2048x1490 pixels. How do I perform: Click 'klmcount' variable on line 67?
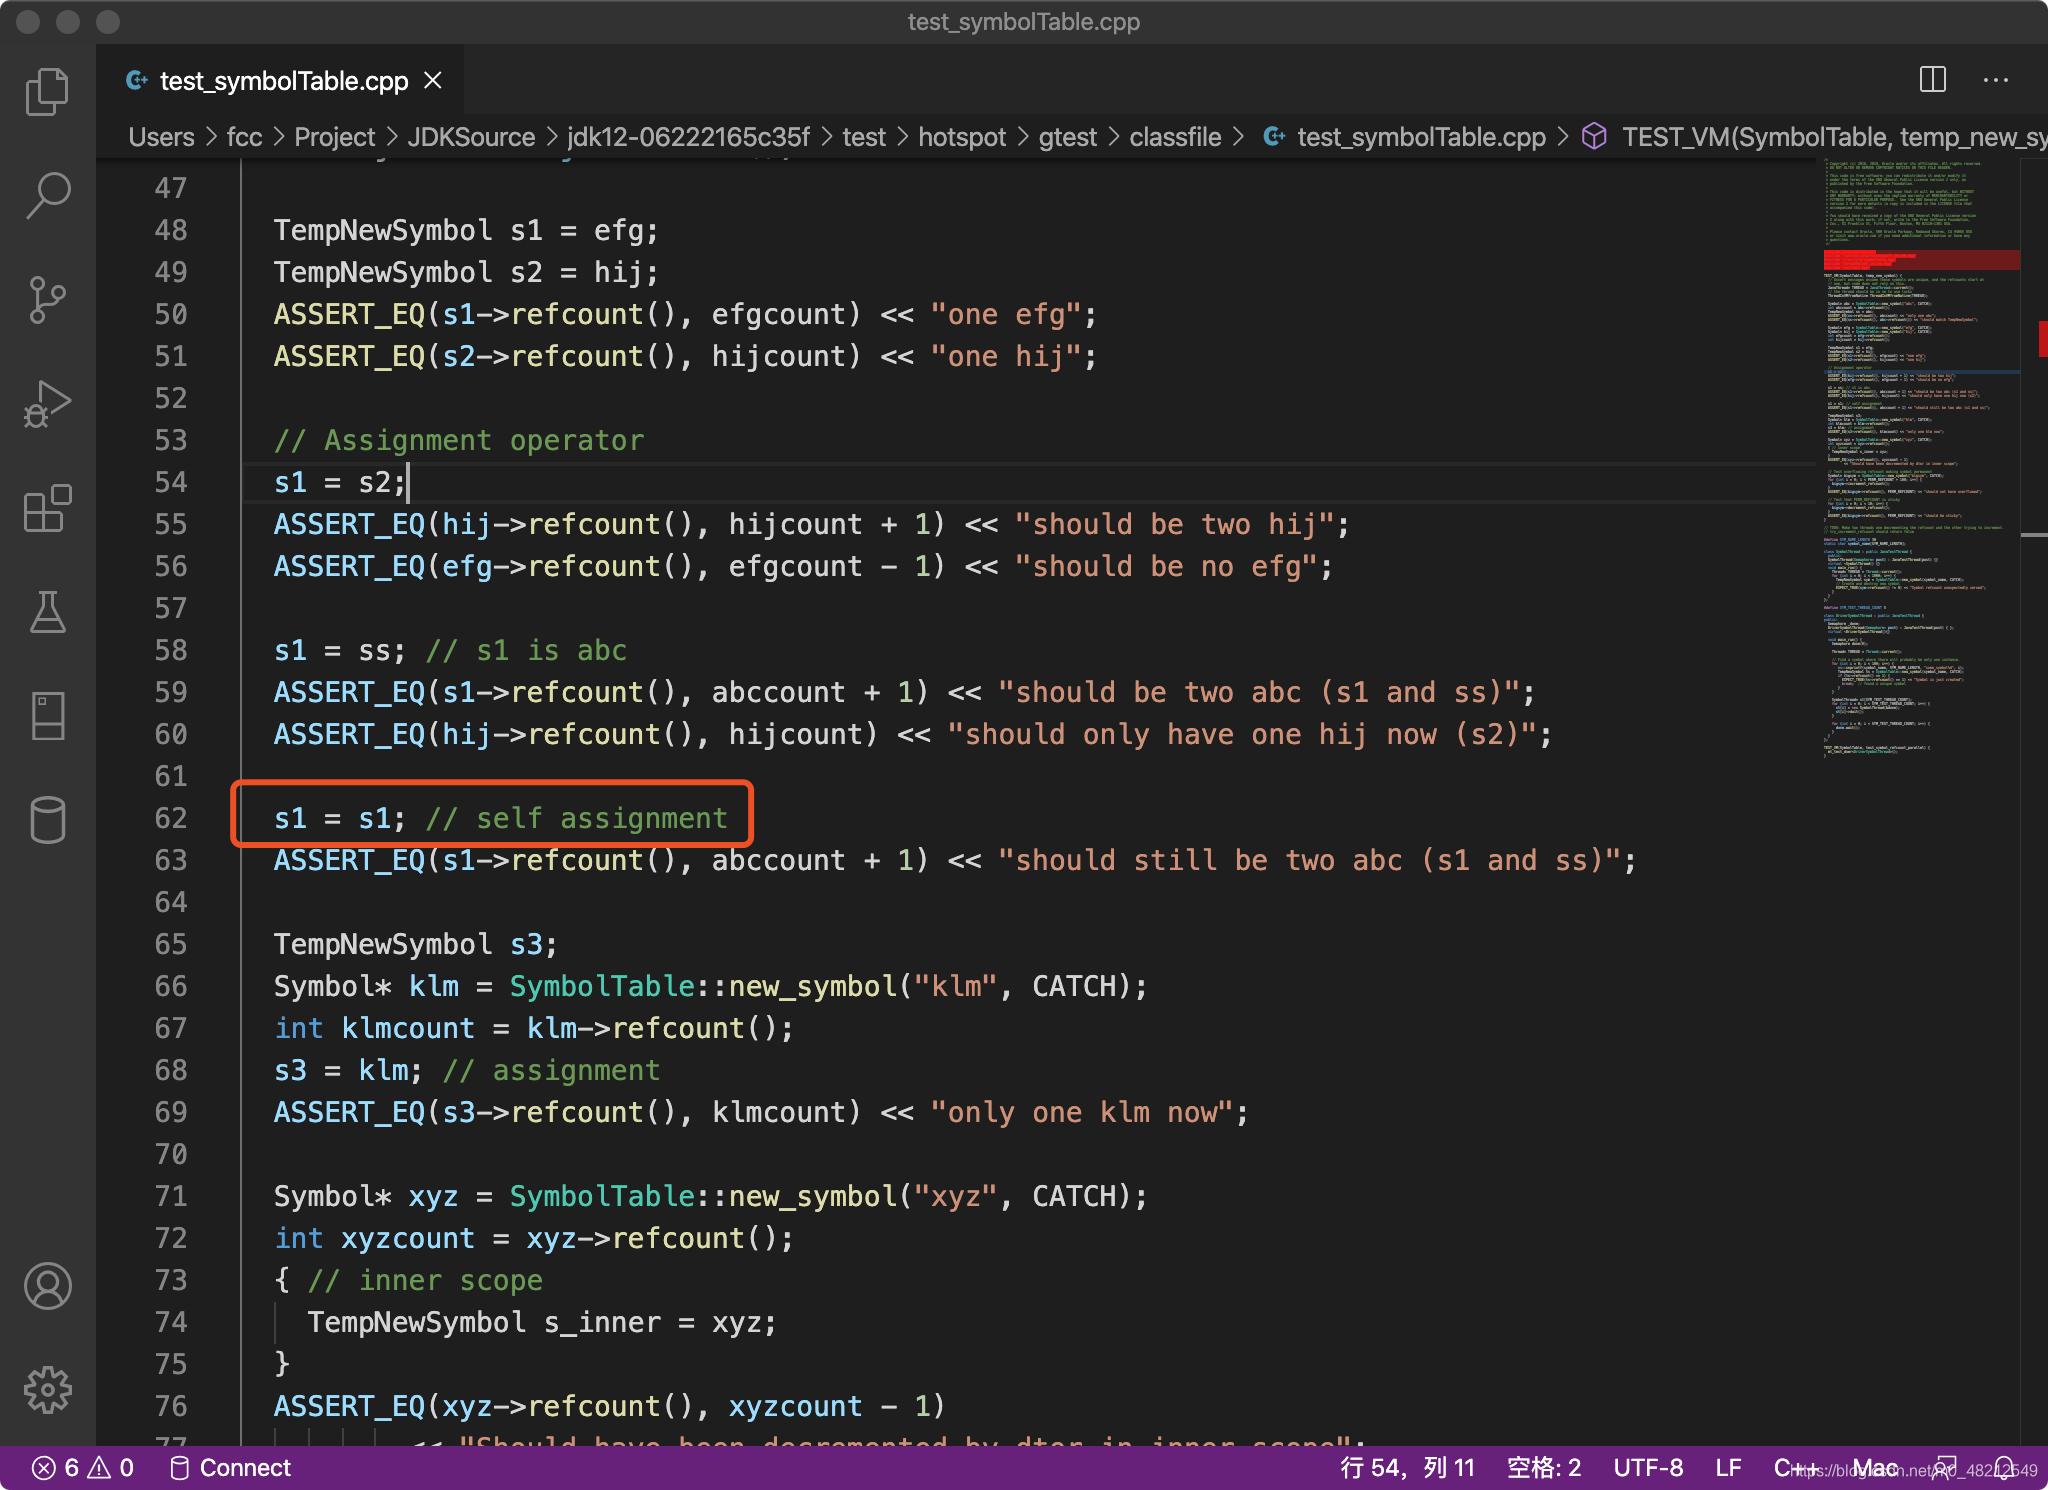point(408,1028)
